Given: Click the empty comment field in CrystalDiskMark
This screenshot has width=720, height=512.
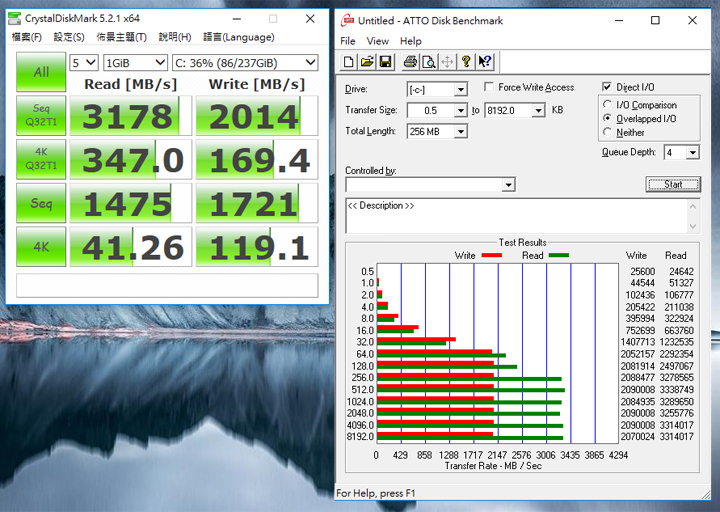Looking at the screenshot, I should coord(167,286).
